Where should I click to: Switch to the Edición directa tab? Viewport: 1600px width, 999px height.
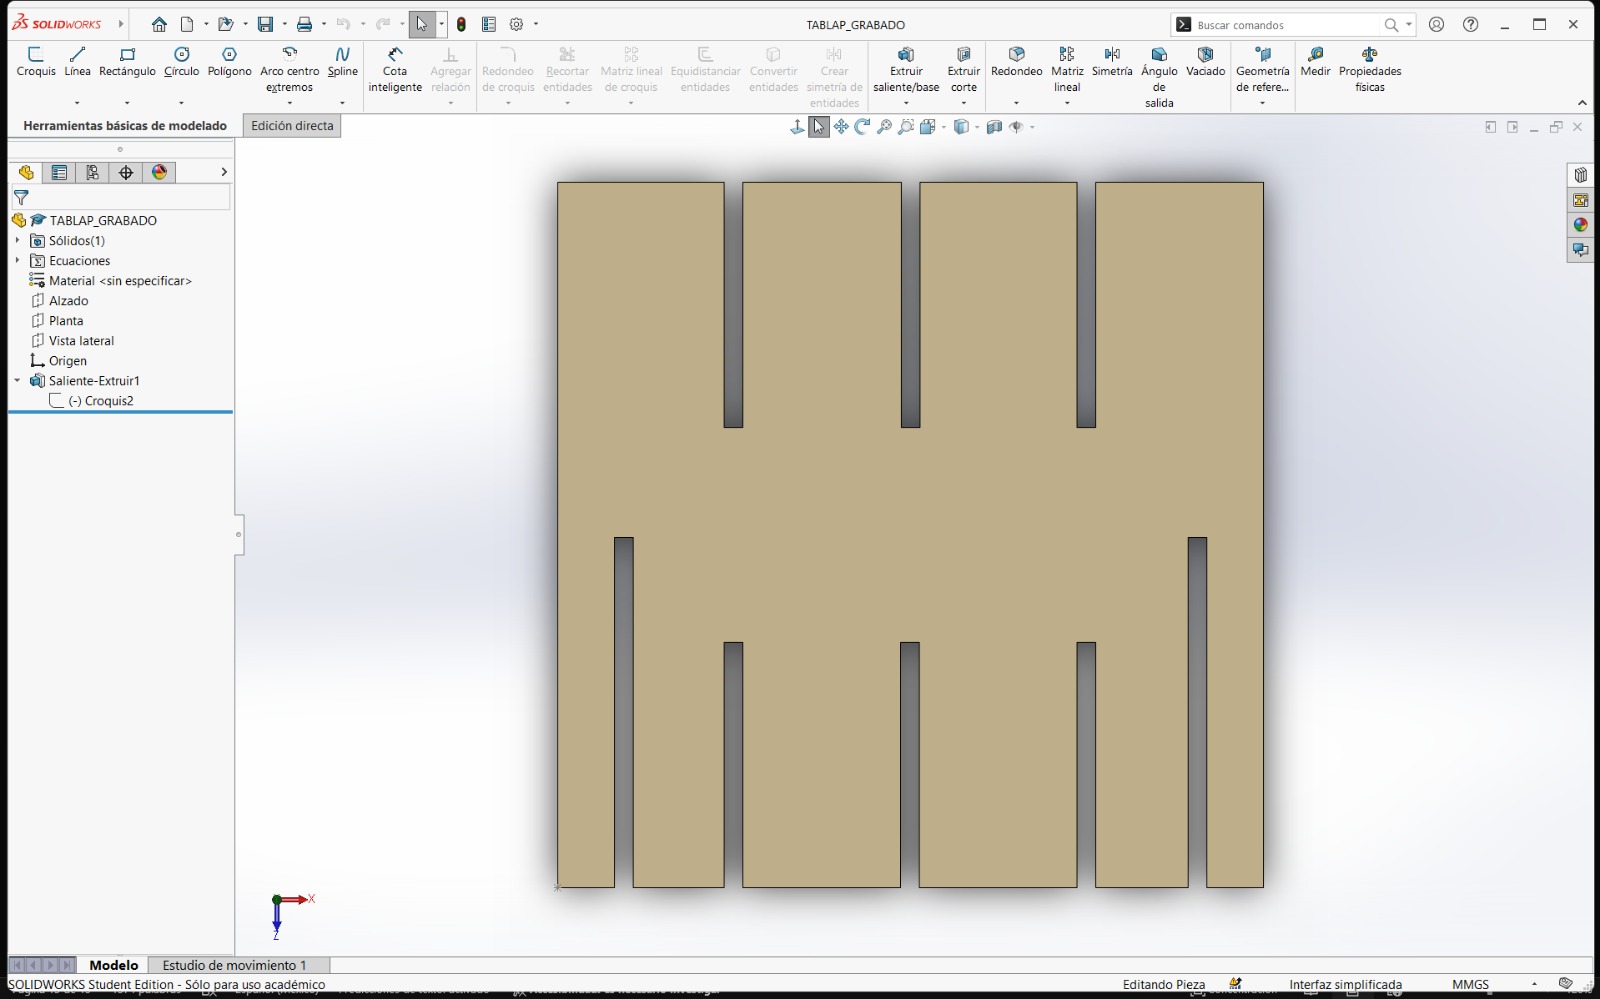(291, 125)
